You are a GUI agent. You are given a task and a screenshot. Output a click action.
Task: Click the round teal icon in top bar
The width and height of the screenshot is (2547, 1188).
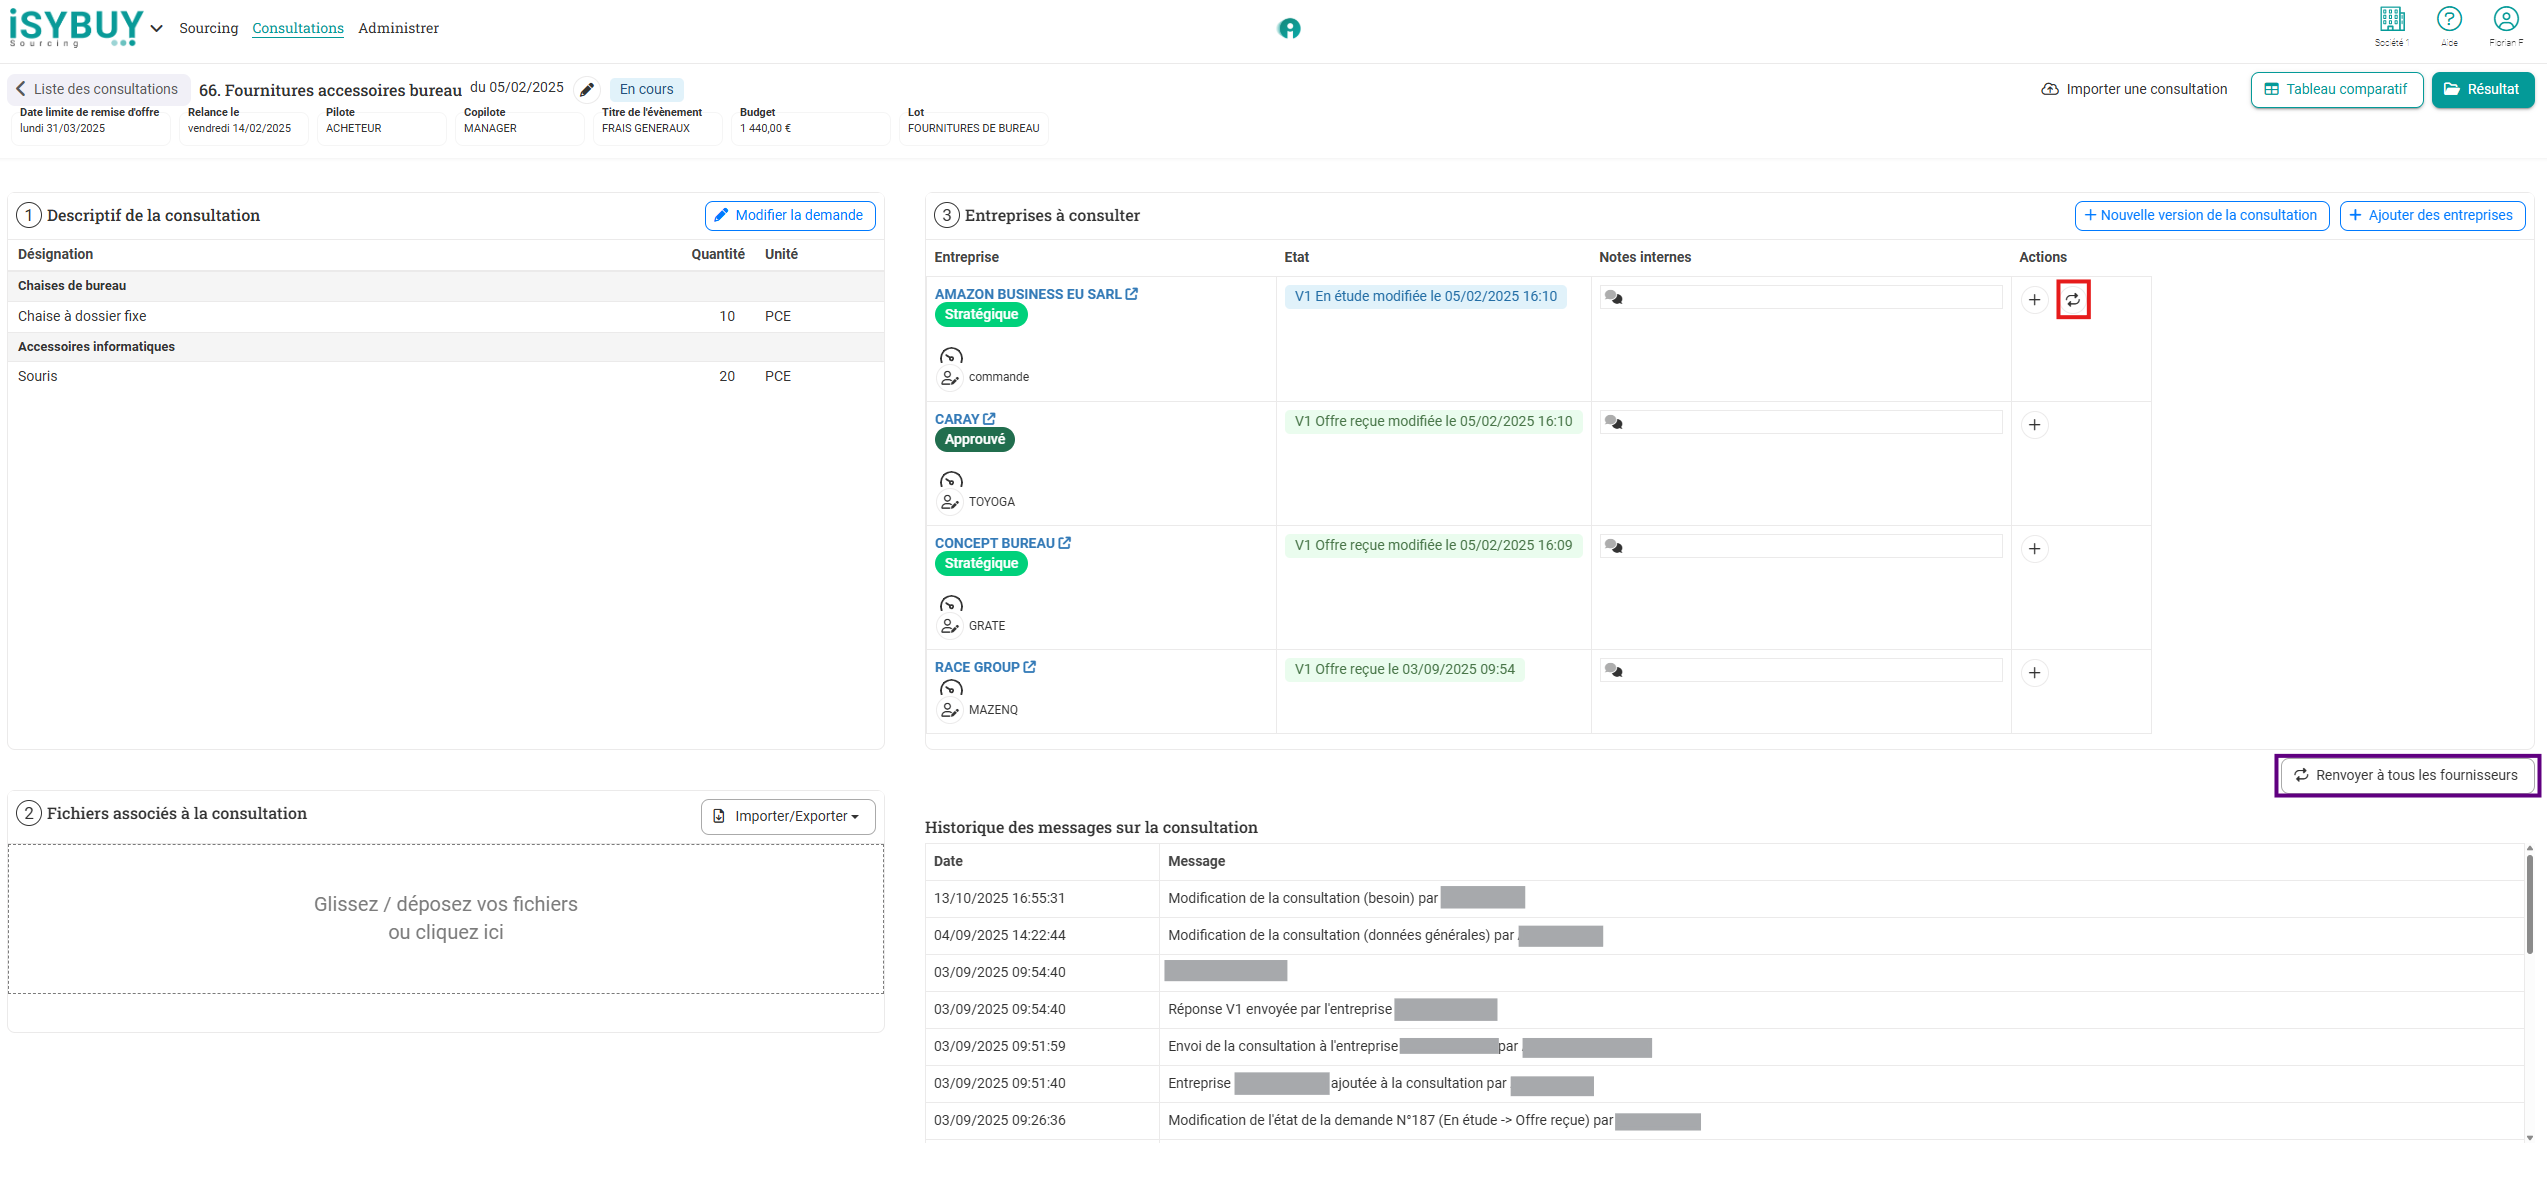pyautogui.click(x=1289, y=29)
